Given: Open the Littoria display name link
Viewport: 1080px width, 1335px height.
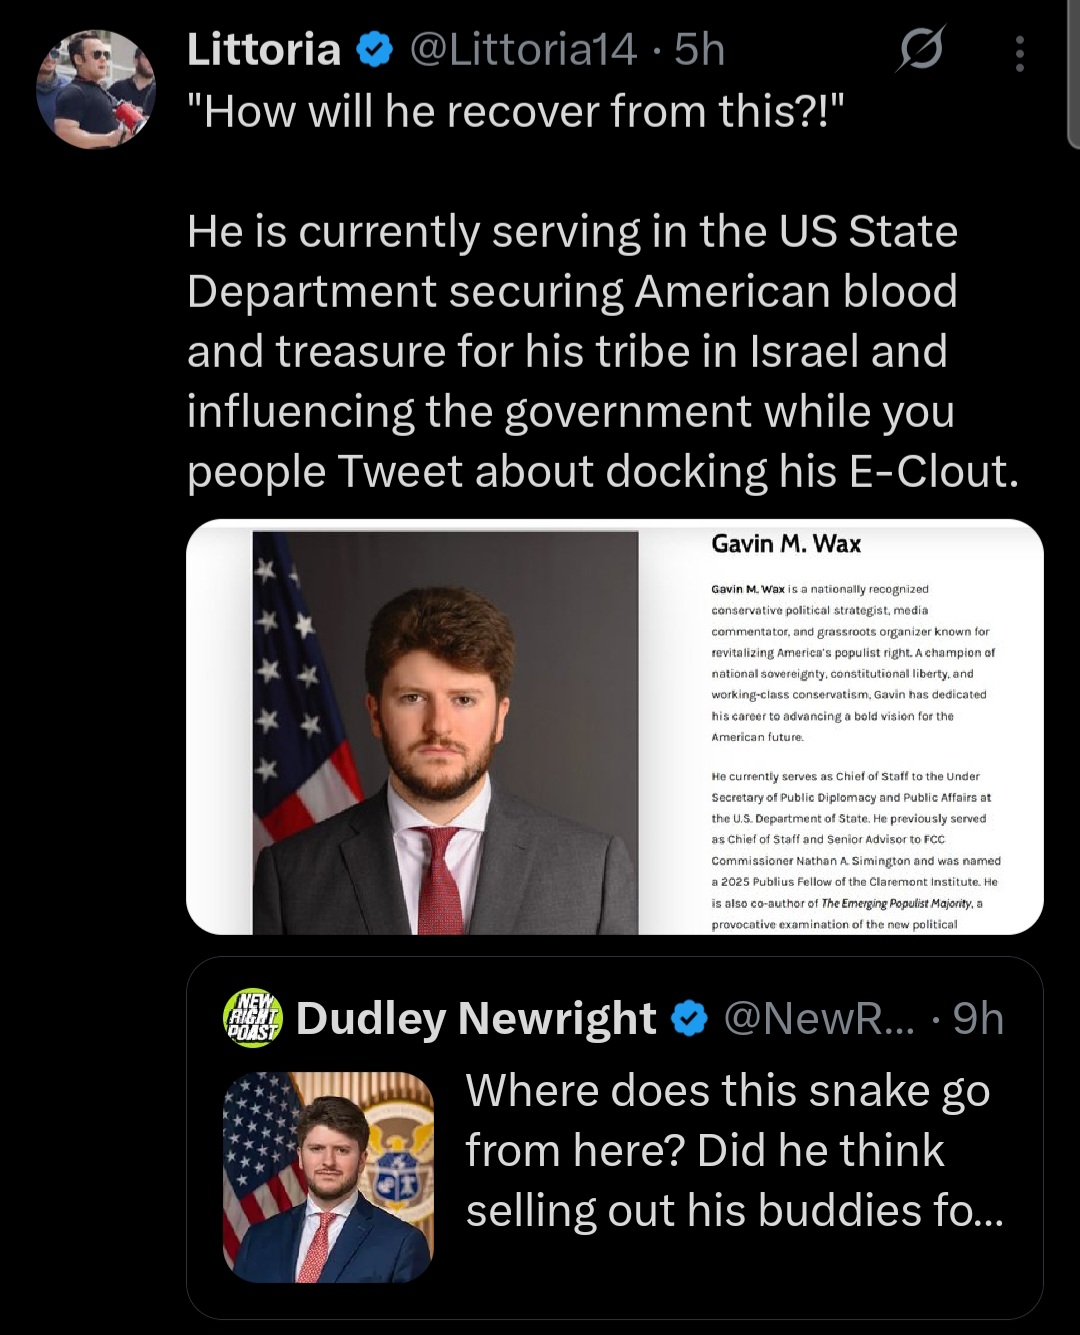Looking at the screenshot, I should (x=264, y=50).
